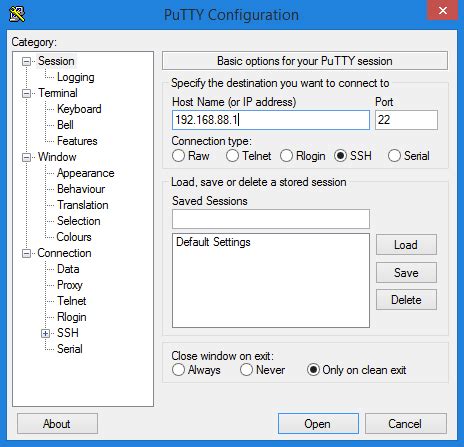464x447 pixels.
Task: Open the Proxy settings category
Action: pyautogui.click(x=70, y=285)
